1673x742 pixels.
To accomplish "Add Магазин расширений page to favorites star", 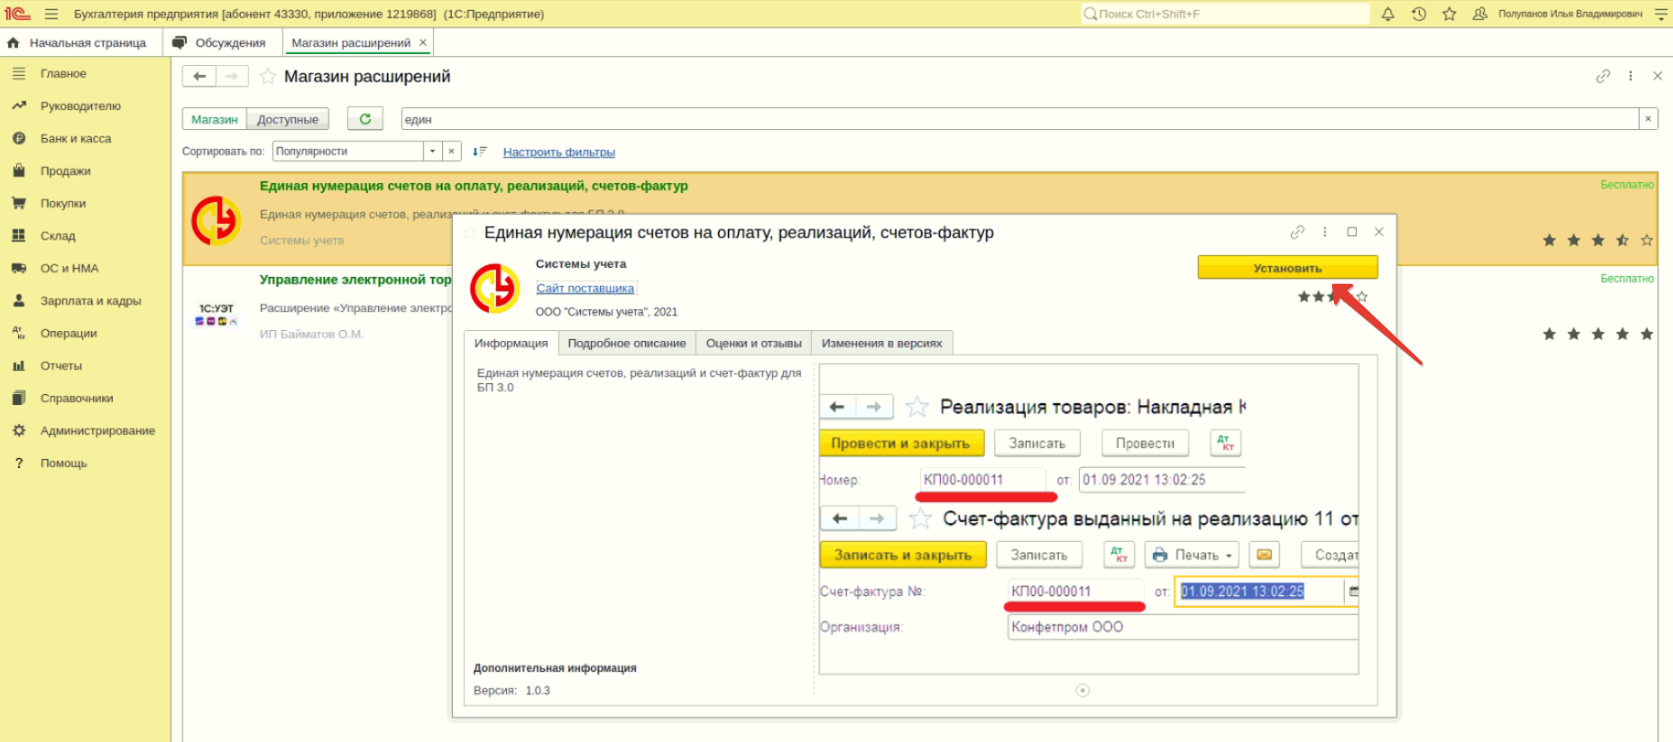I will tap(268, 77).
